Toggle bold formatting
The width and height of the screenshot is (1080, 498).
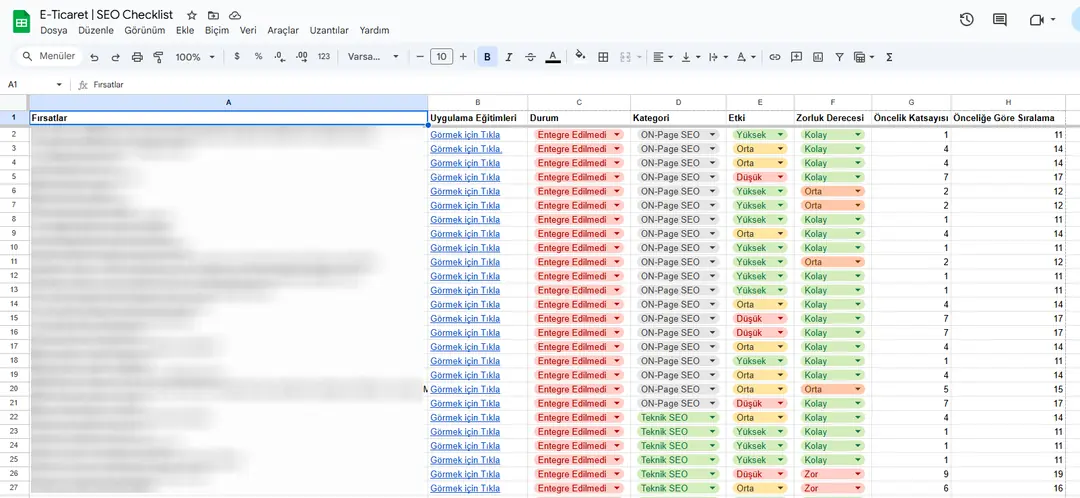[487, 57]
